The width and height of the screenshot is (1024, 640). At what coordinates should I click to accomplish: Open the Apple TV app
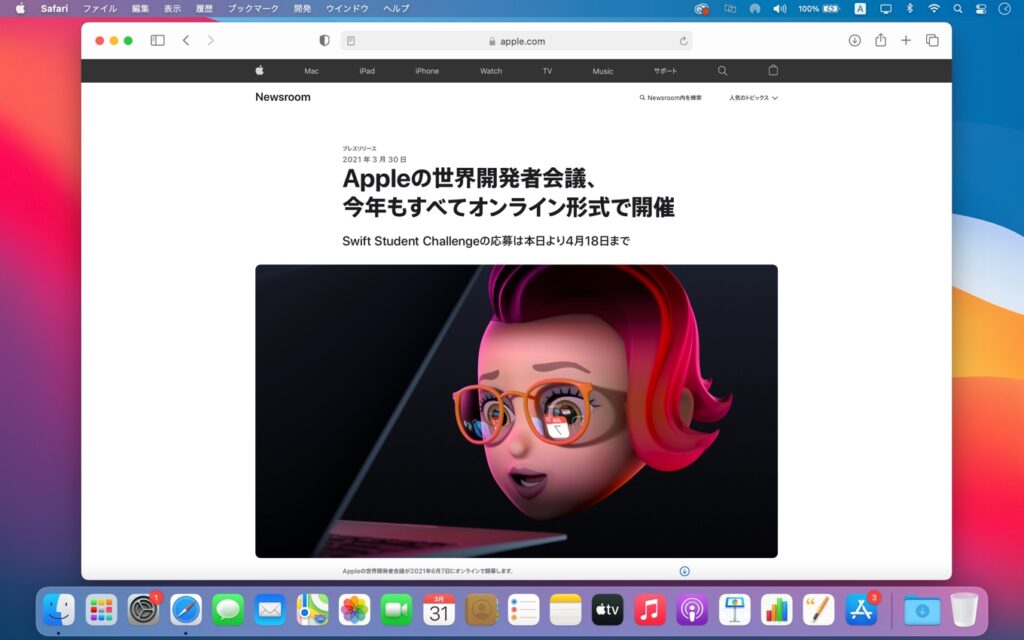coord(607,608)
